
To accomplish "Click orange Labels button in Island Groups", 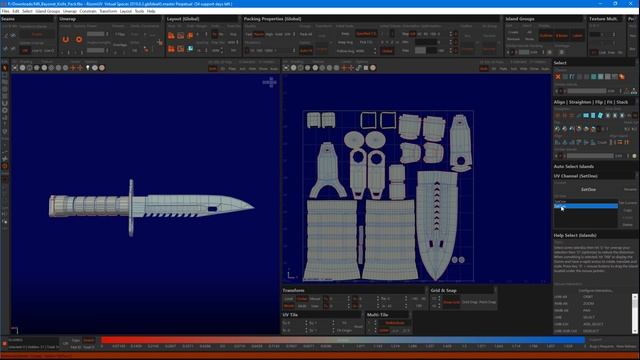I will [577, 36].
